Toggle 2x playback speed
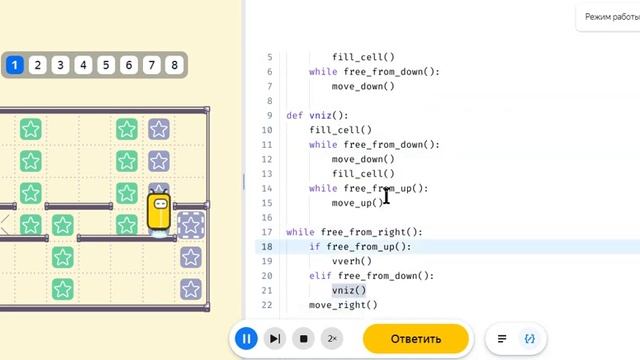640x360 pixels. coord(332,338)
